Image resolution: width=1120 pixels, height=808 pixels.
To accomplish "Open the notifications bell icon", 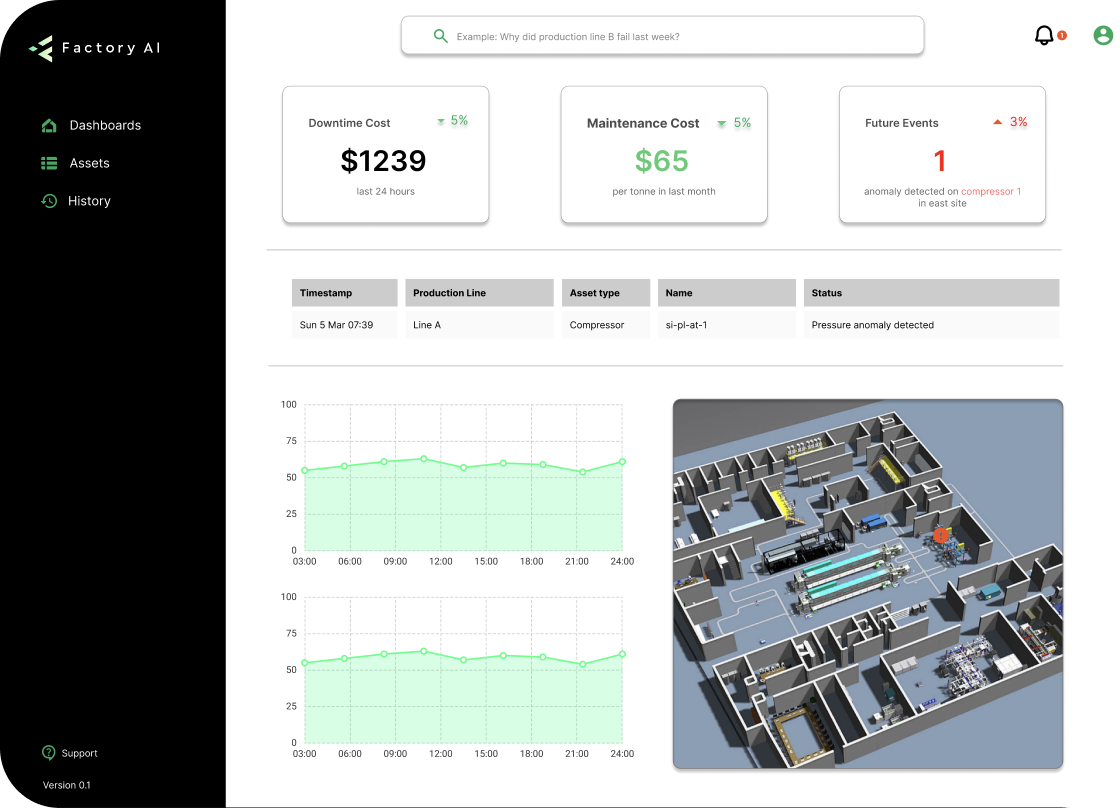I will point(1044,36).
